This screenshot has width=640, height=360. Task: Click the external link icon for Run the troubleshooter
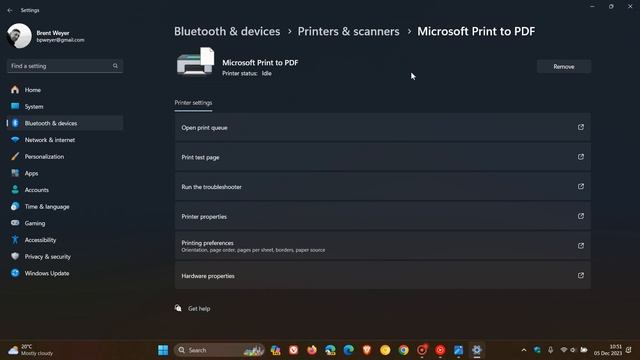[x=580, y=187]
